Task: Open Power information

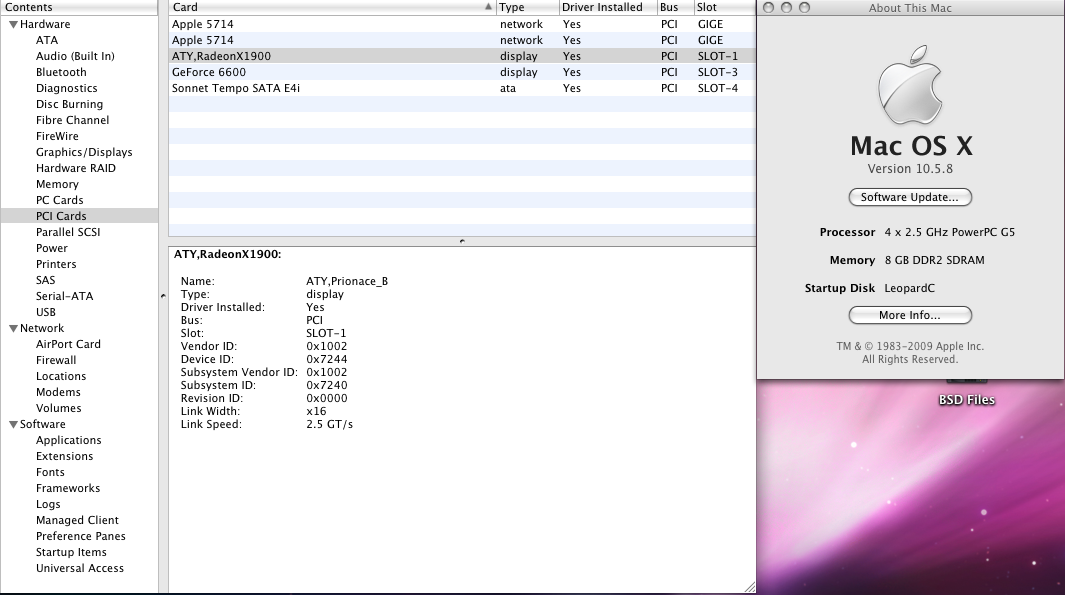Action: pyautogui.click(x=52, y=248)
